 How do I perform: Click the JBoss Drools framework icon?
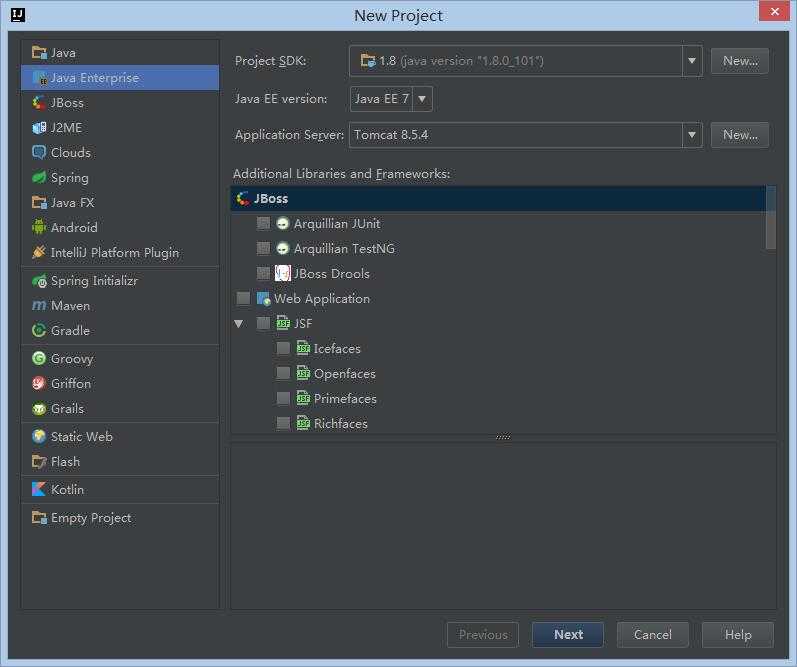pyautogui.click(x=283, y=274)
